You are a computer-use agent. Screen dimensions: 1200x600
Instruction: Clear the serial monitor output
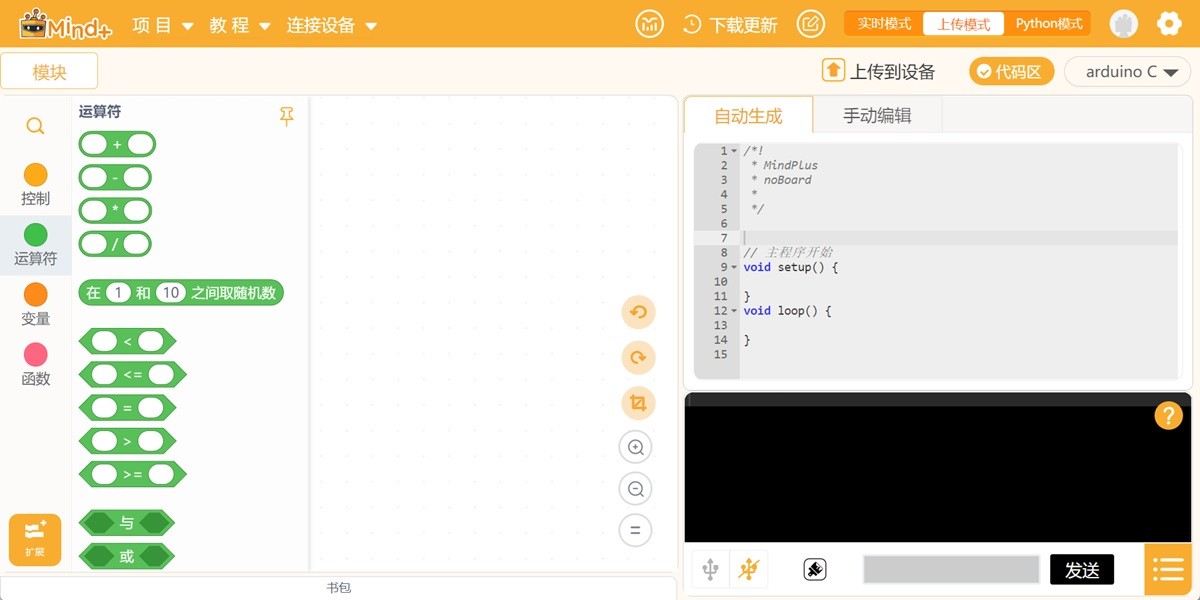815,569
